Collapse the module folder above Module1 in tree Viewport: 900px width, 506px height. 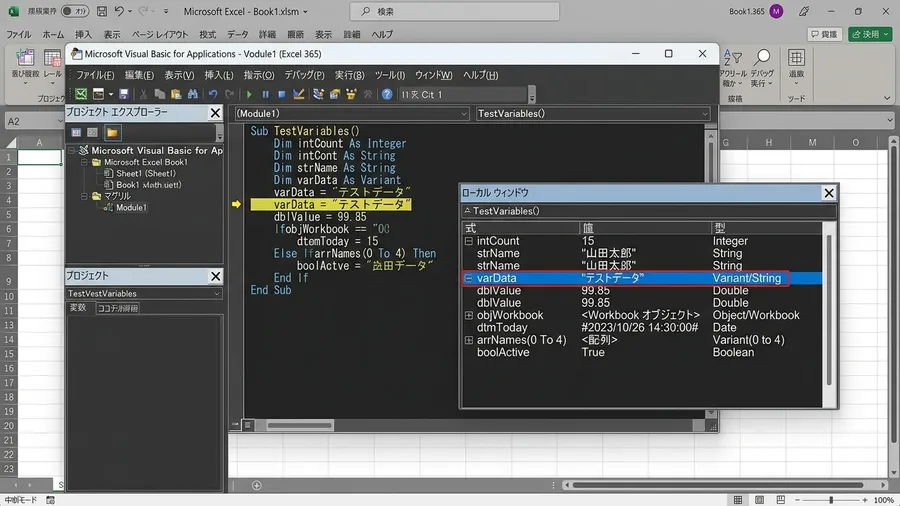[84, 196]
